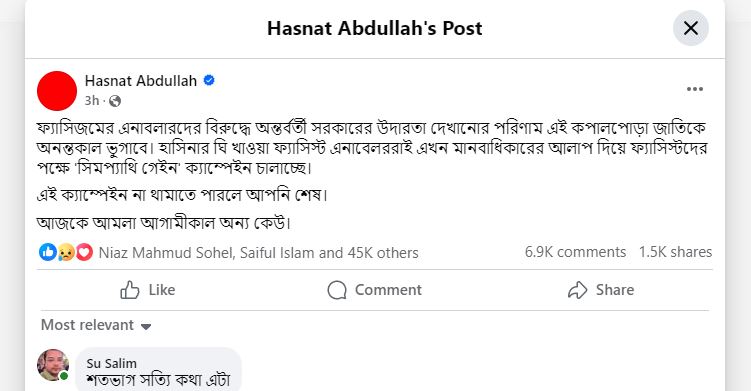Click the sad face reaction icon
Screen dimensions: 751x391
click(x=66, y=253)
